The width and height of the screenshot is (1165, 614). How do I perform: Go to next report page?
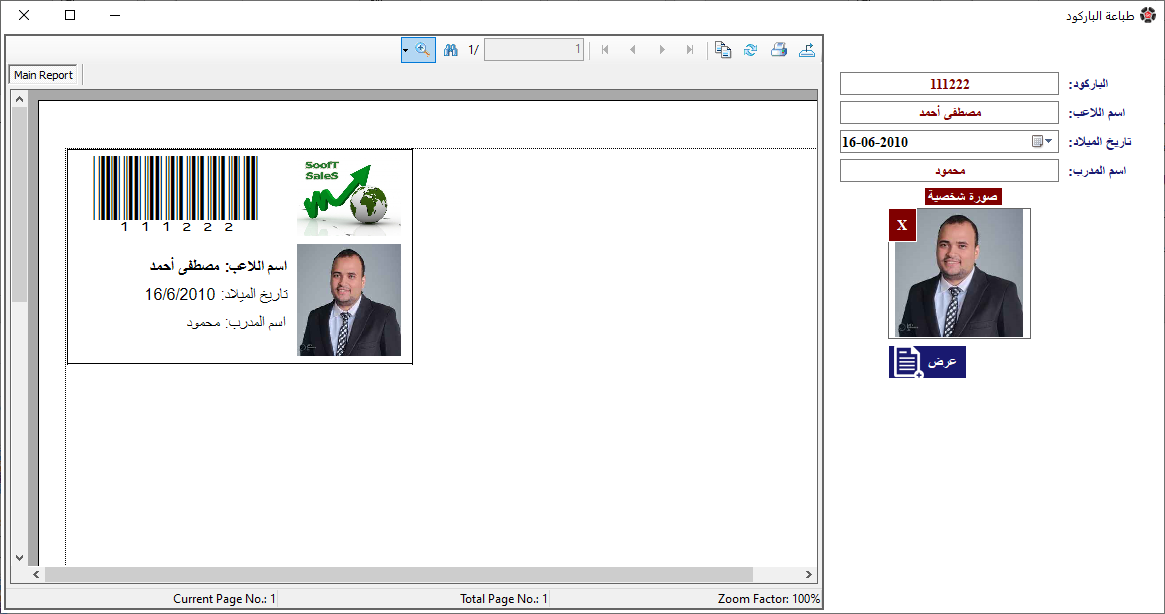[x=662, y=50]
